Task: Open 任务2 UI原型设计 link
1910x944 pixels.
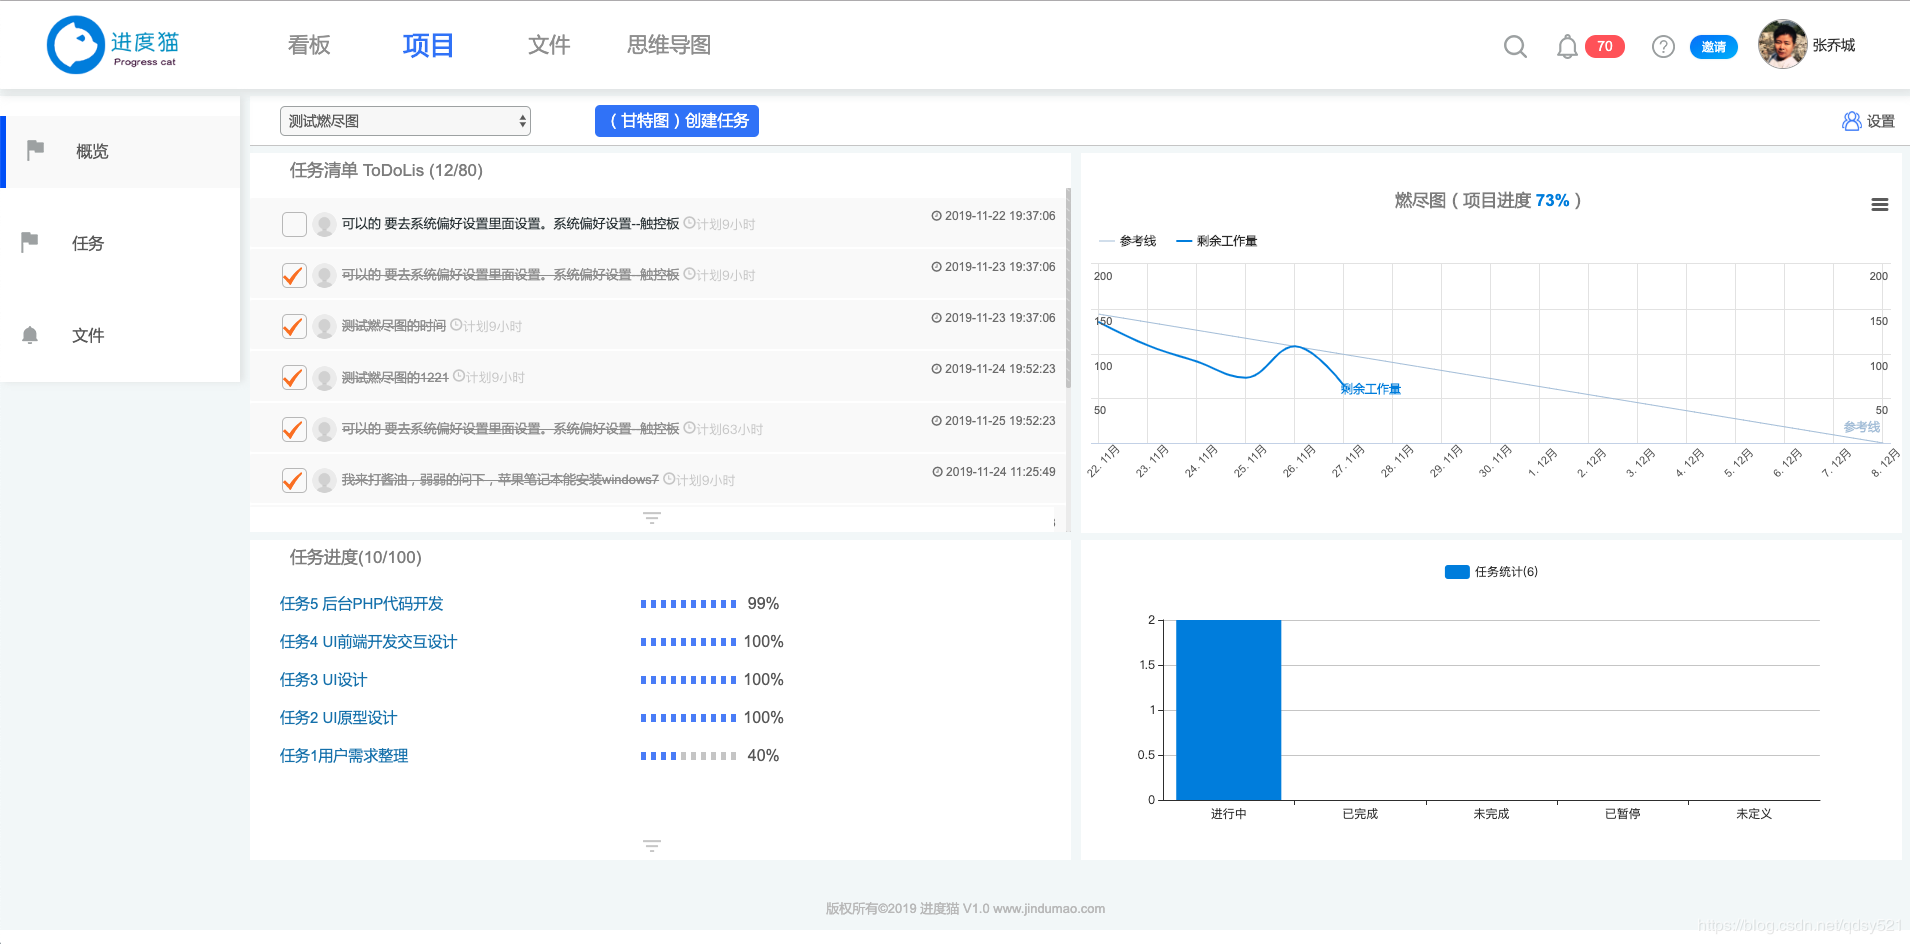Action: point(338,717)
